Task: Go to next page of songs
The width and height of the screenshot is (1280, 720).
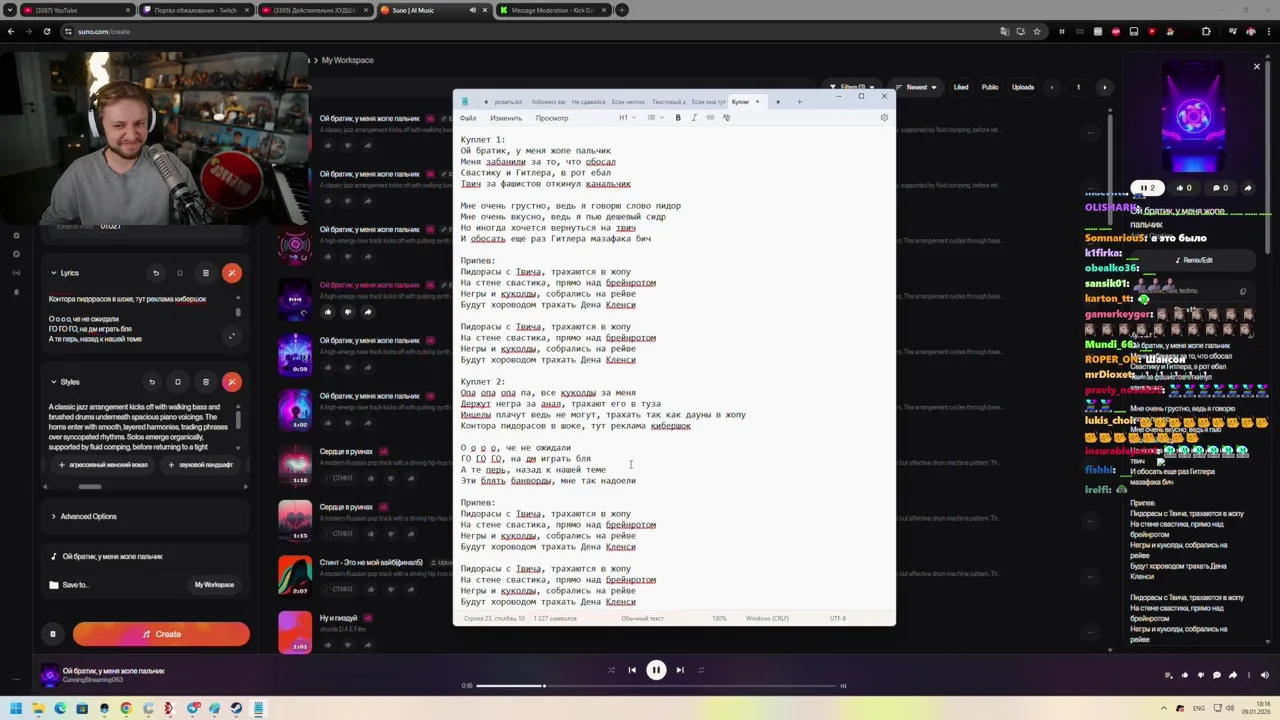Action: click(1104, 87)
